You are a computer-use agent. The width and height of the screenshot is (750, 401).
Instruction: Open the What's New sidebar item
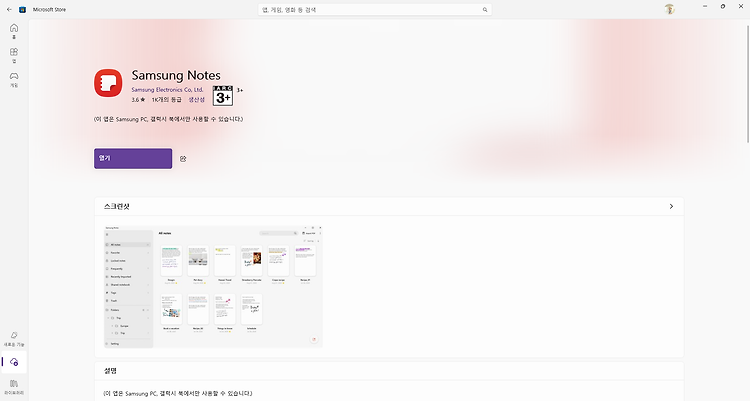(14, 339)
